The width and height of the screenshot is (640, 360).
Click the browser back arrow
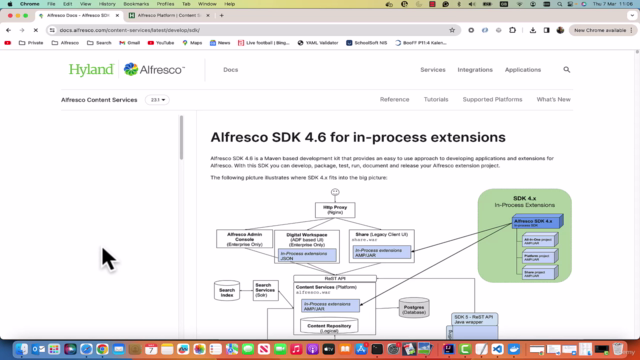pos(9,30)
